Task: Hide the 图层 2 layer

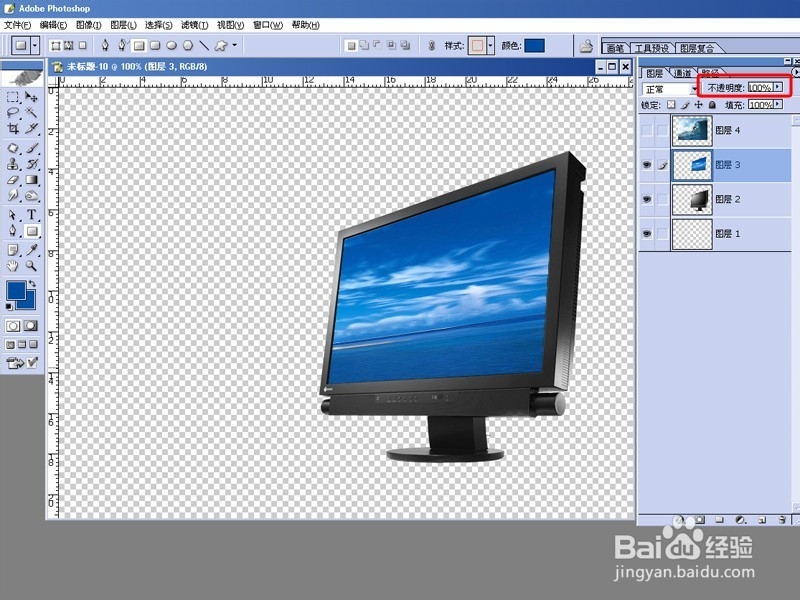Action: click(647, 197)
